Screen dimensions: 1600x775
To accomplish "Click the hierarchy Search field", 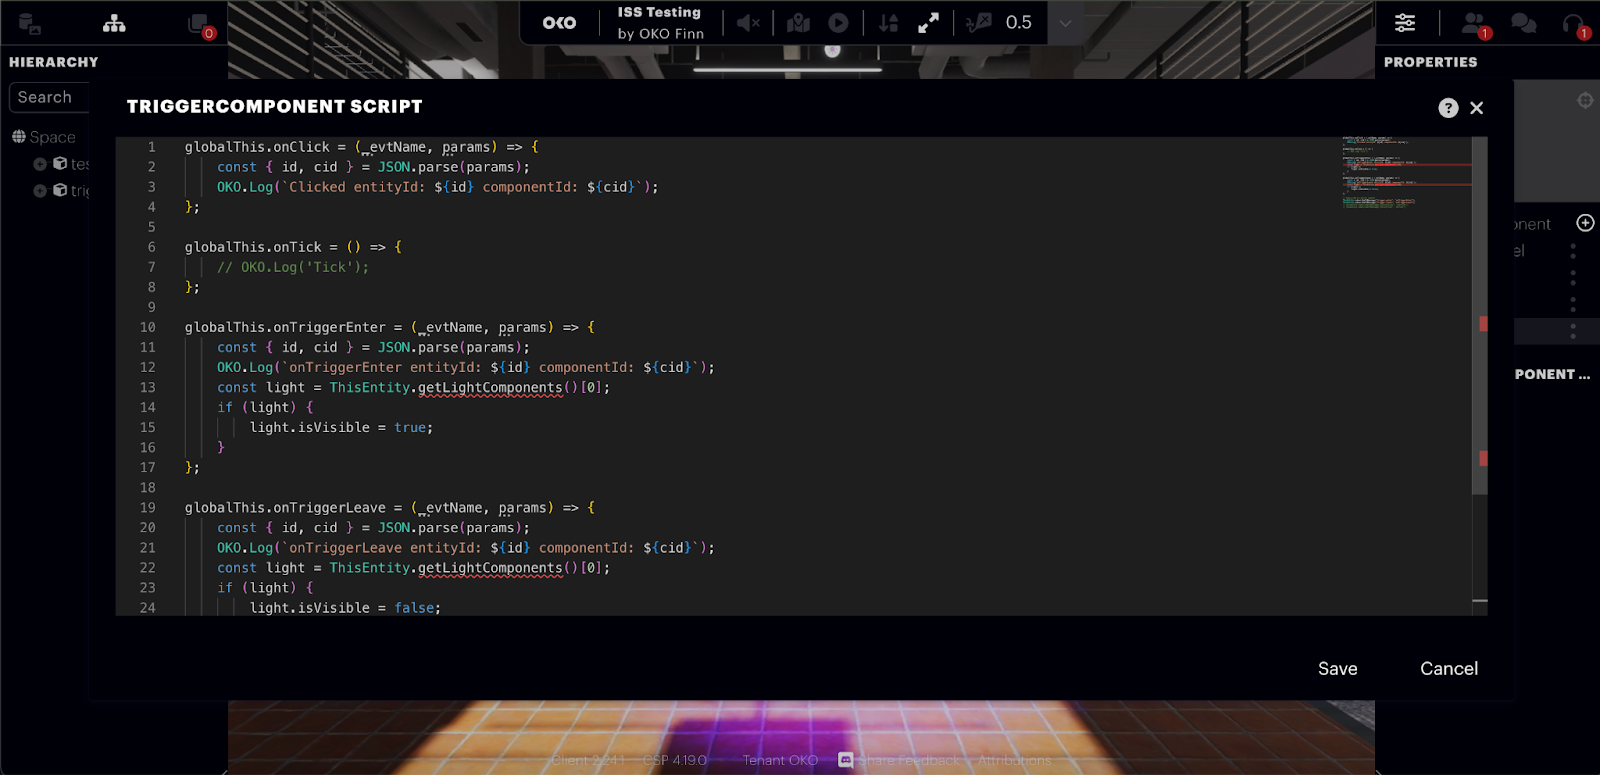I will click(x=50, y=97).
